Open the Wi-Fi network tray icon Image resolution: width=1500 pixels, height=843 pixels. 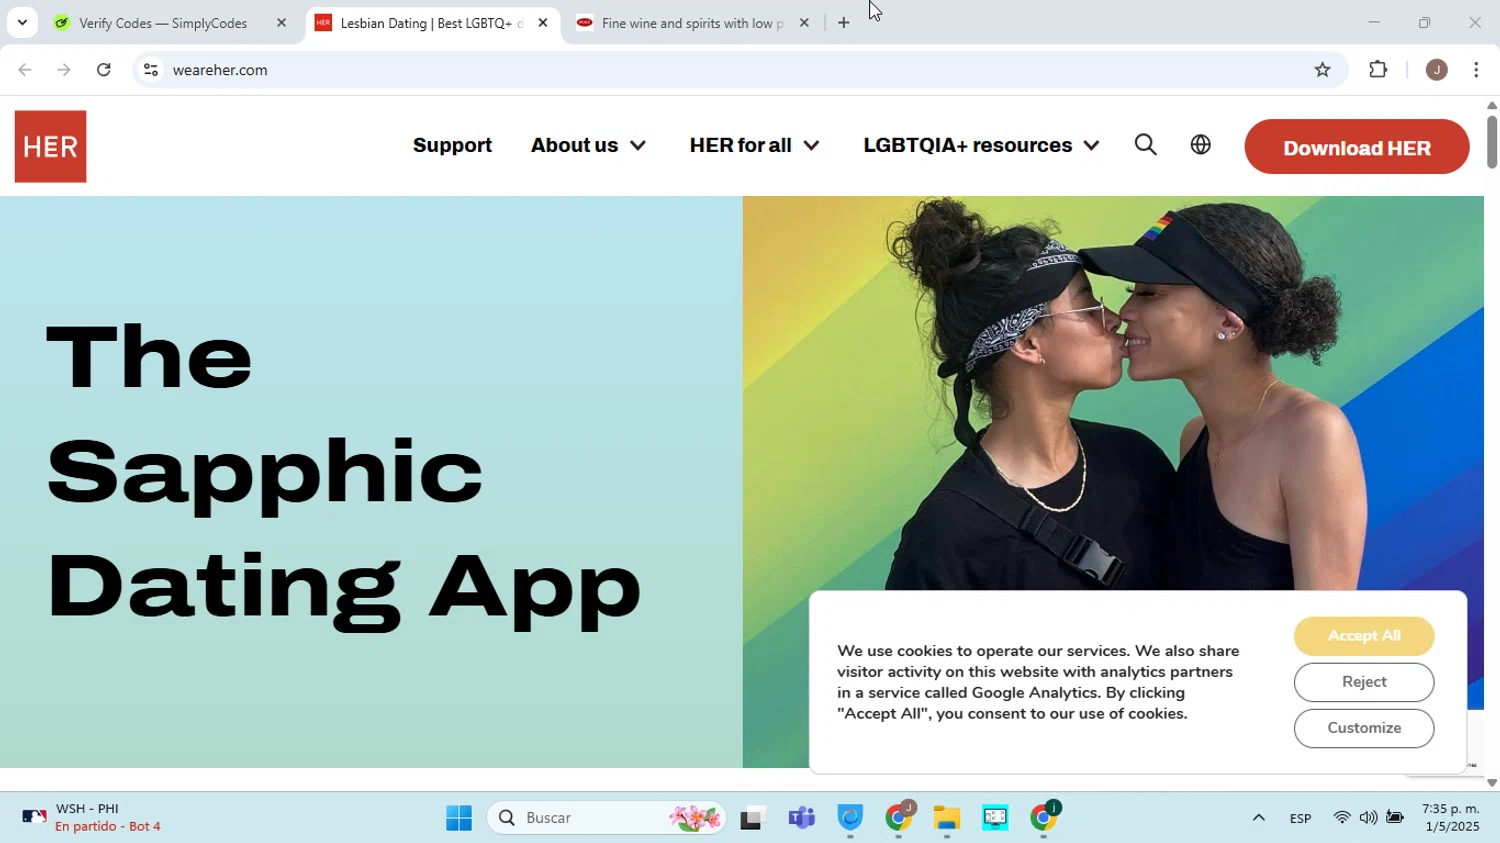click(1342, 818)
